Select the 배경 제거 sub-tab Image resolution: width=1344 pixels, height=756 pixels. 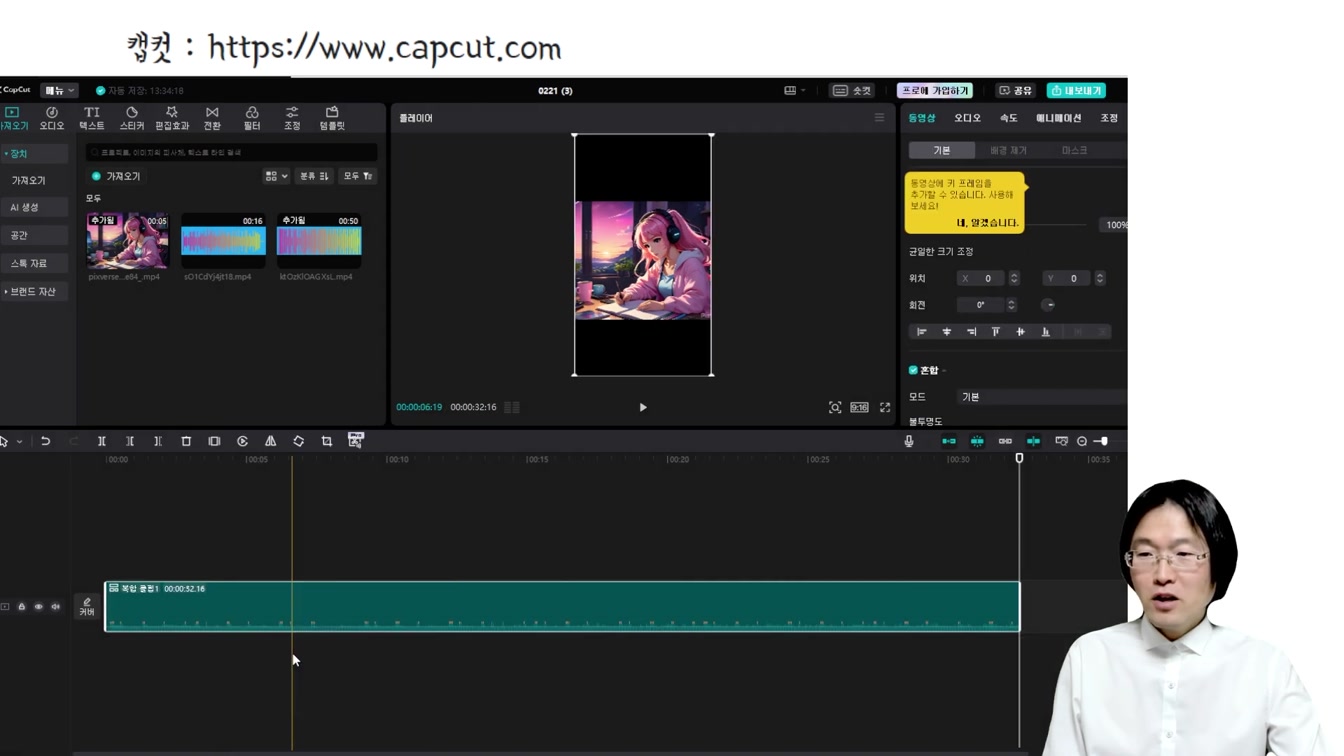(x=1008, y=150)
